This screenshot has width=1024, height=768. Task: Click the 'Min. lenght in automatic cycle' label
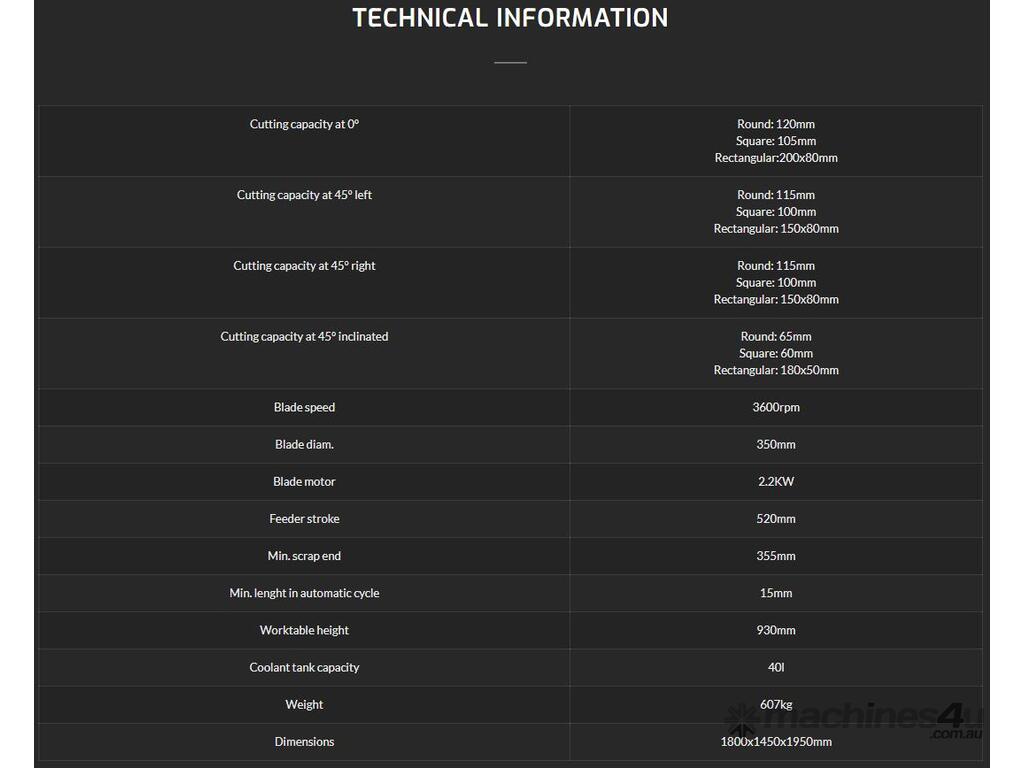(304, 593)
